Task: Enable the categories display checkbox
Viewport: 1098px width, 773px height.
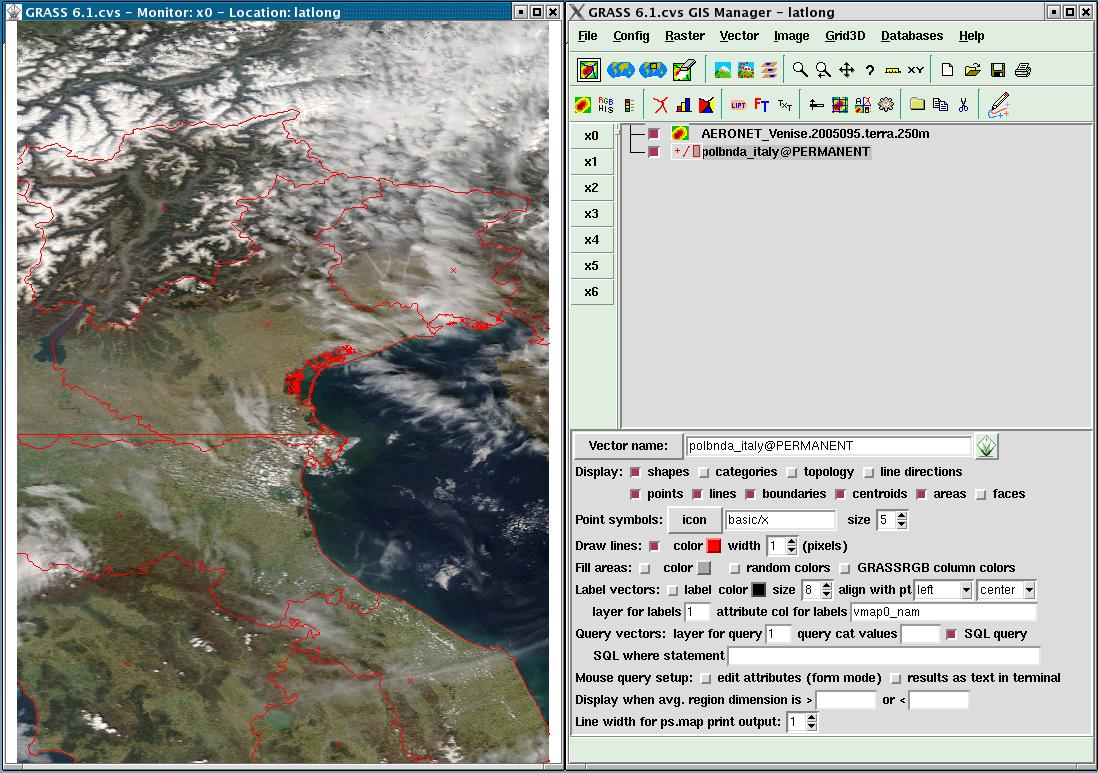Action: pos(705,472)
